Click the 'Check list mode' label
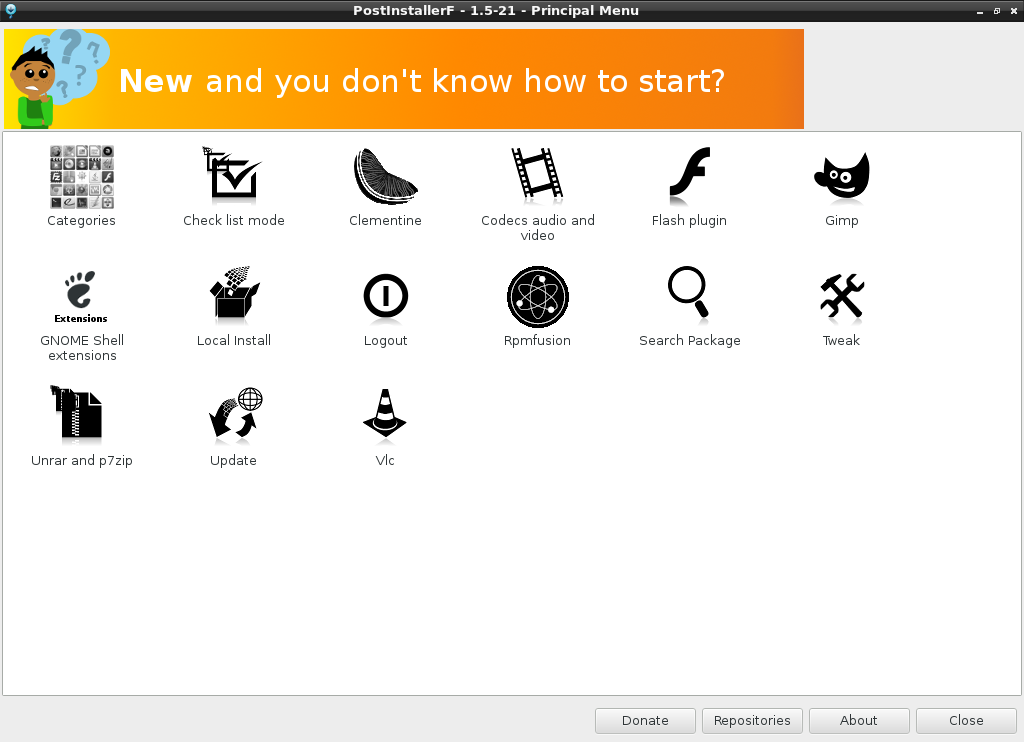Screen dimensions: 1024x742 [x=234, y=220]
